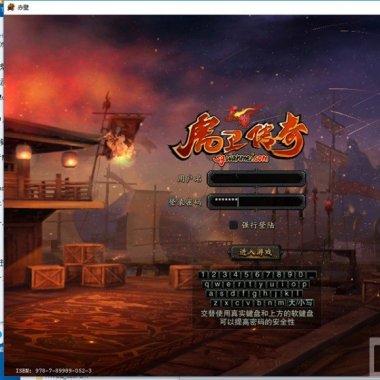Image resolution: width=380 pixels, height=380 pixels.
Task: Tap the 0 key on soft keyboard
Action: (301, 275)
